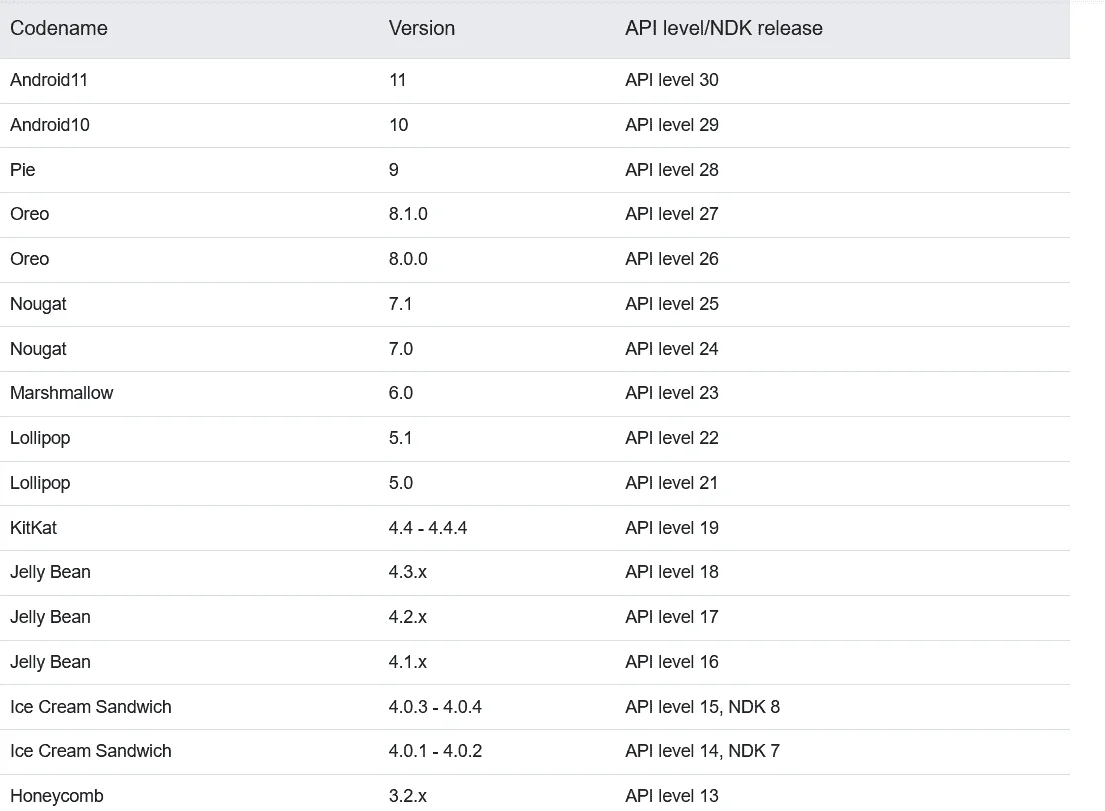Click version 11 cell
Viewport: 1105px width, 811px height.
tap(397, 80)
